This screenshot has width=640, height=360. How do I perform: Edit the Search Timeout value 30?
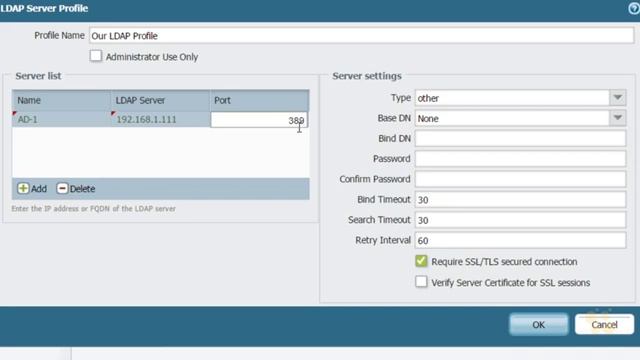pos(520,220)
